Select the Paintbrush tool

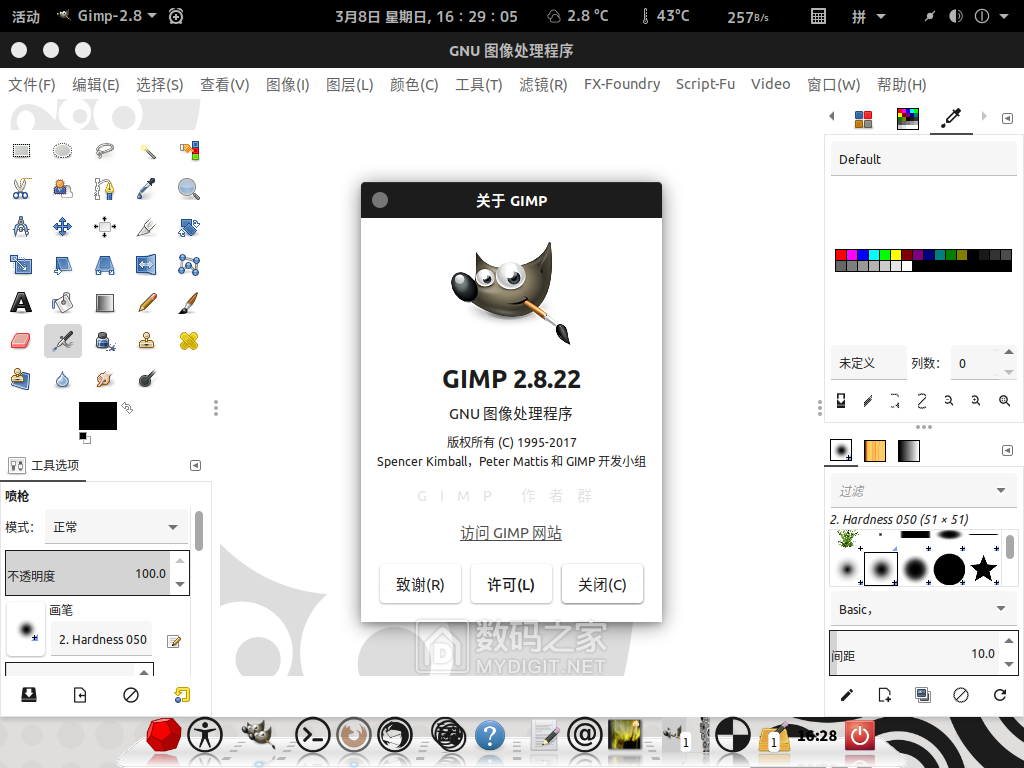tap(189, 302)
